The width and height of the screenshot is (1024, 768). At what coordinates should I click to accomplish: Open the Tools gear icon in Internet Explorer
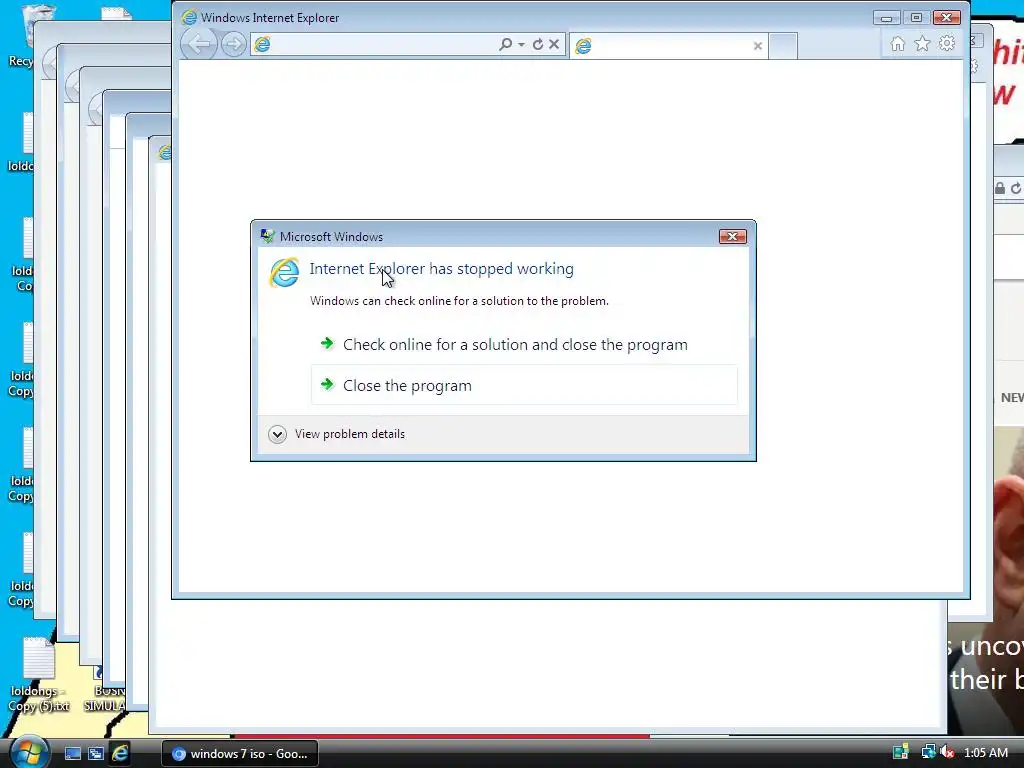[946, 44]
